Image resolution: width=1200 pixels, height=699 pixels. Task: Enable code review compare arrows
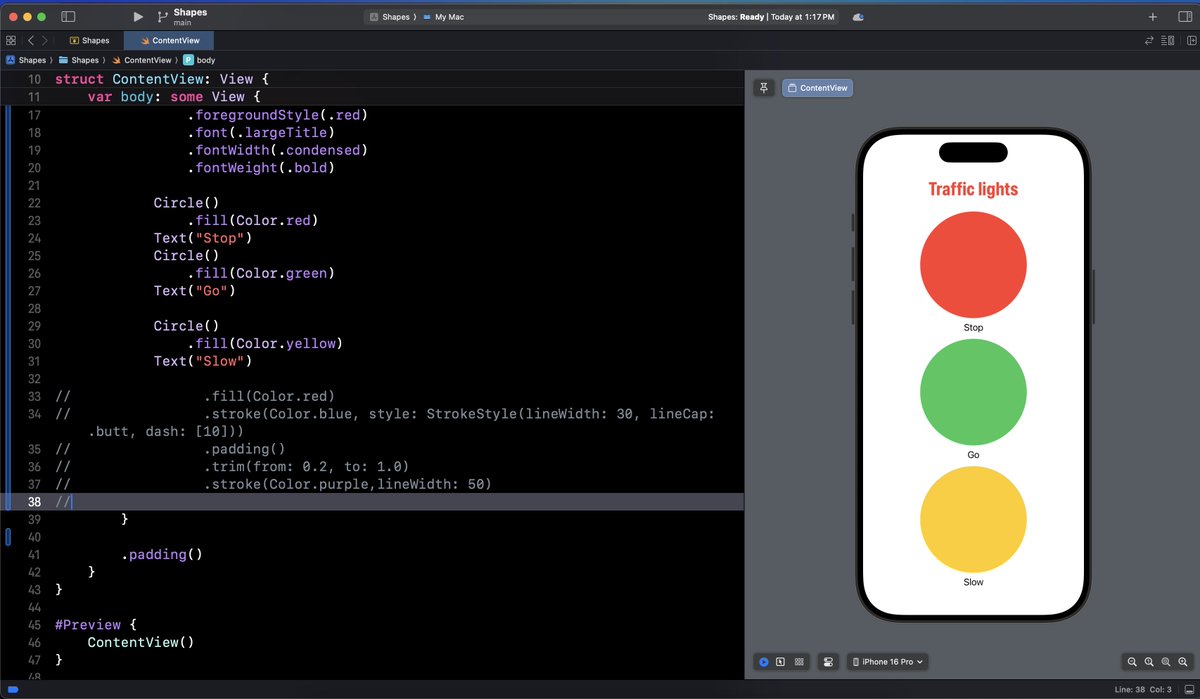(x=1149, y=41)
